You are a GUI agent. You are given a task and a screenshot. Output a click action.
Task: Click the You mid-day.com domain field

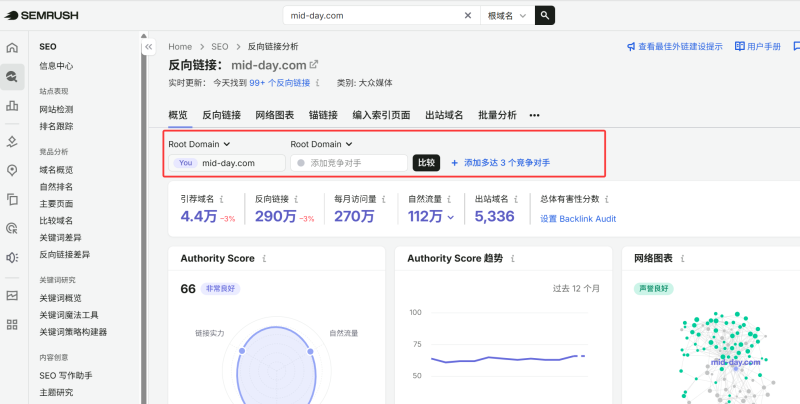click(x=227, y=163)
